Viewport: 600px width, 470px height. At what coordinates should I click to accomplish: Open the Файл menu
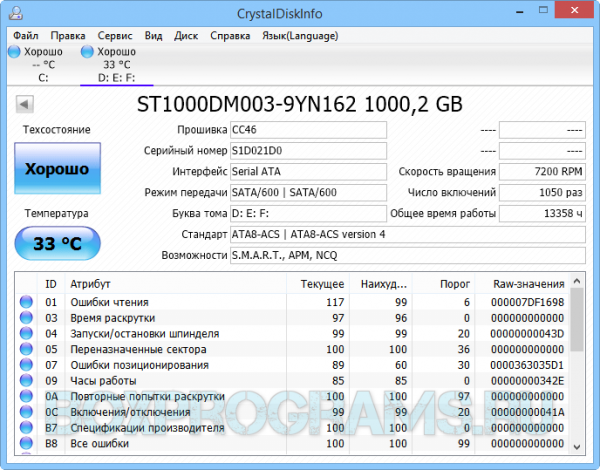26,36
